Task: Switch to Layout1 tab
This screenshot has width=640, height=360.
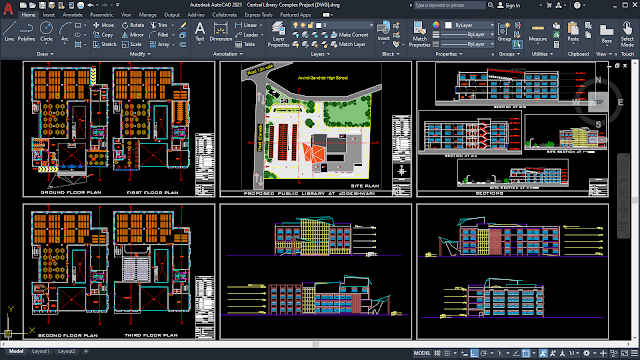Action: 40,351
